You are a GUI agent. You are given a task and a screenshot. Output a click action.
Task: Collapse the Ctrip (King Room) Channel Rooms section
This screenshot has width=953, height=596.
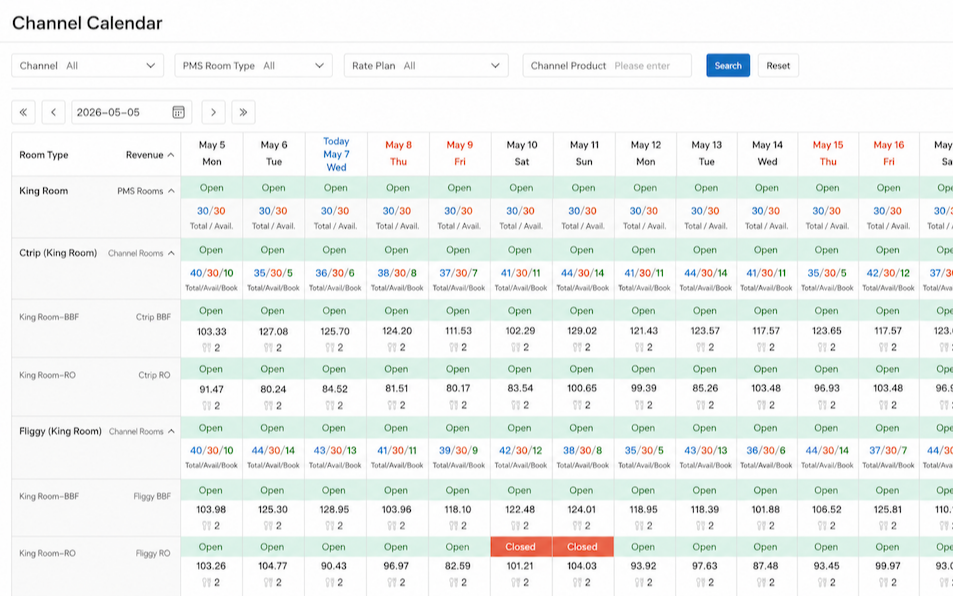tap(171, 253)
